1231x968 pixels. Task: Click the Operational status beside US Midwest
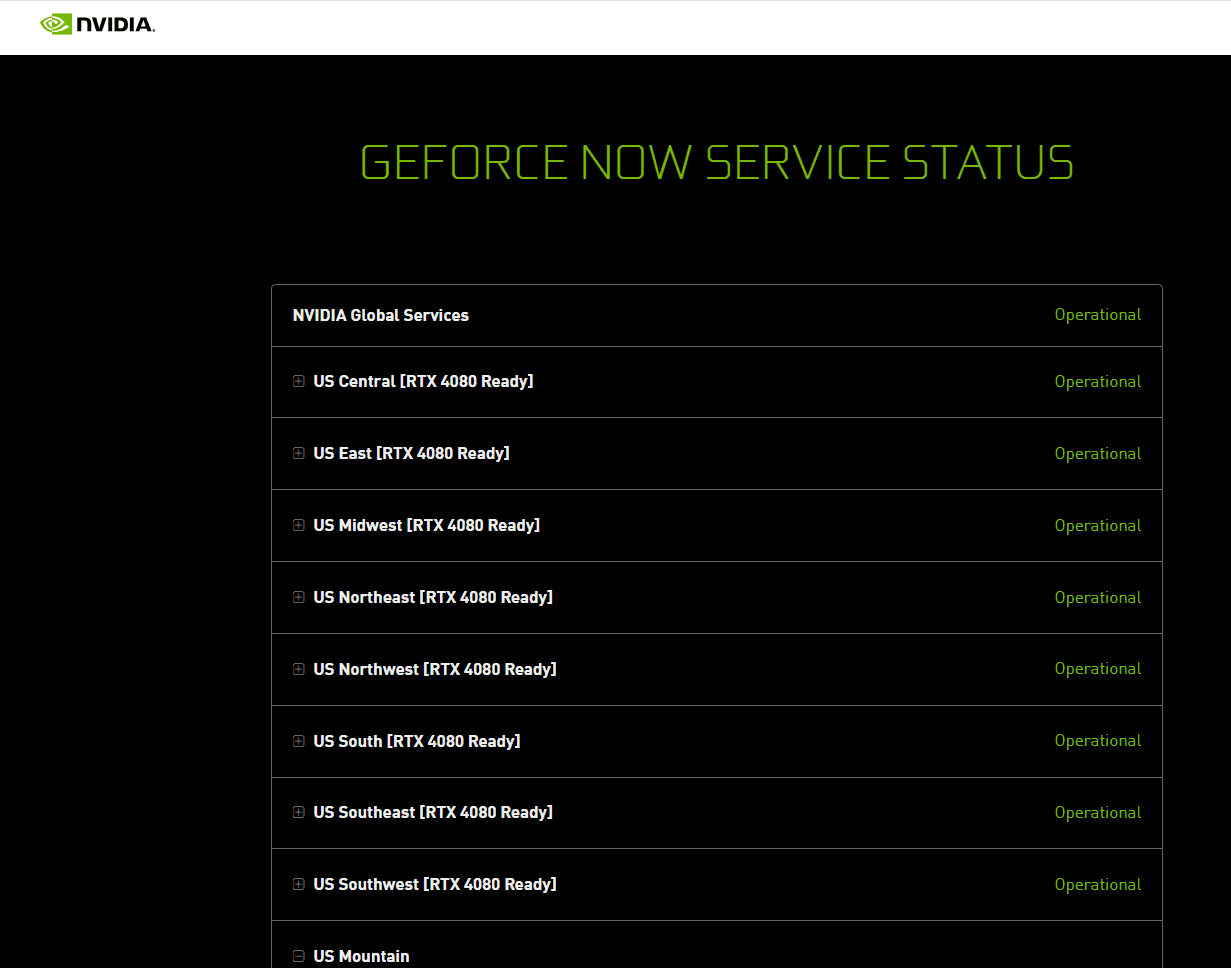tap(1097, 526)
